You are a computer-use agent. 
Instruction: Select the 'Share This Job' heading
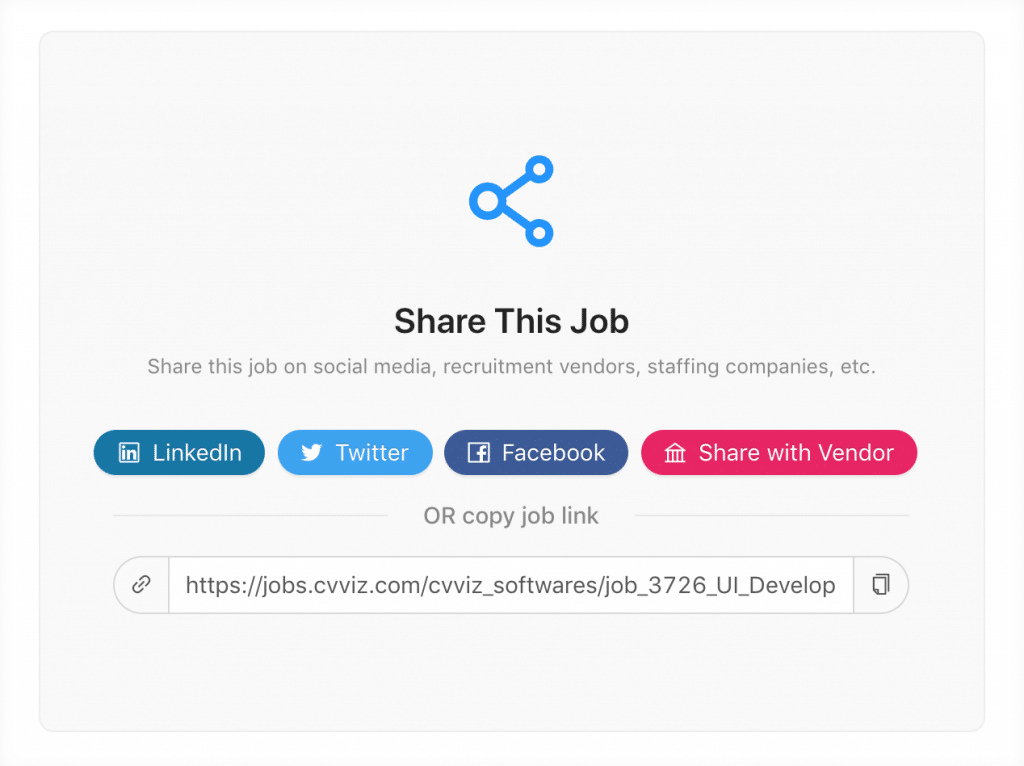[x=511, y=321]
